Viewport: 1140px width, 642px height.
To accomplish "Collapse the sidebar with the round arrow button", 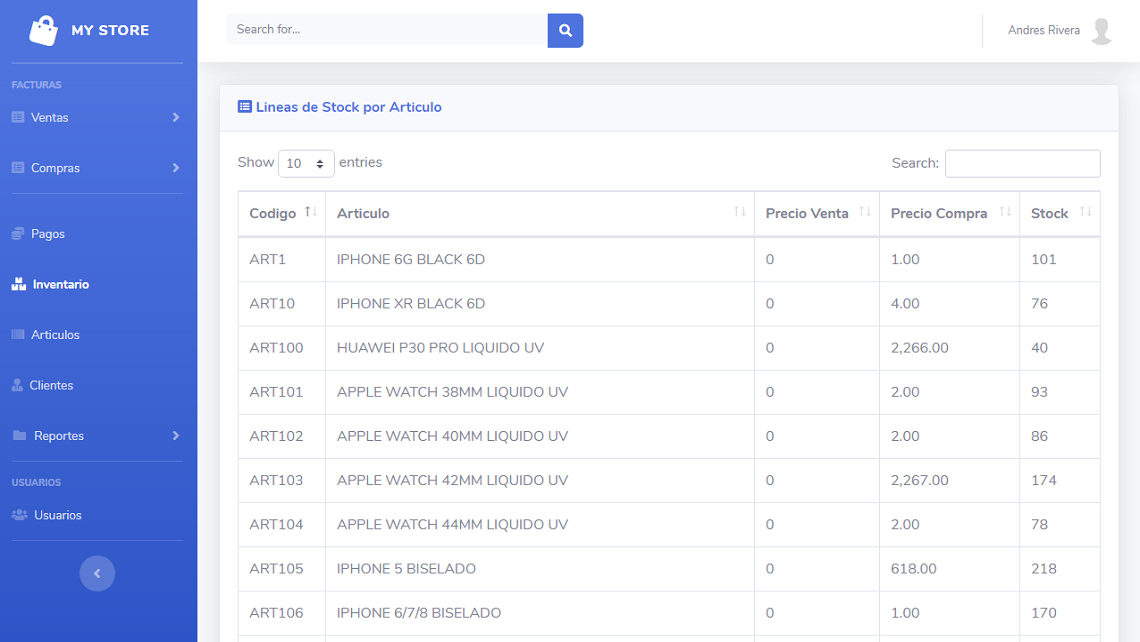I will (97, 573).
